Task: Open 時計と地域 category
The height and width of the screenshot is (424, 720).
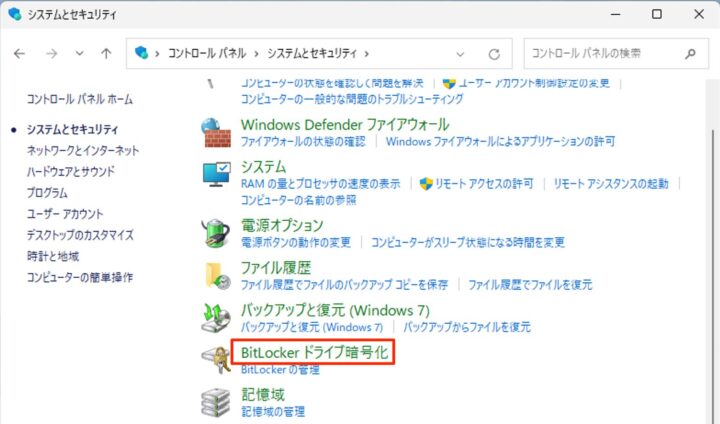Action: pos(53,256)
